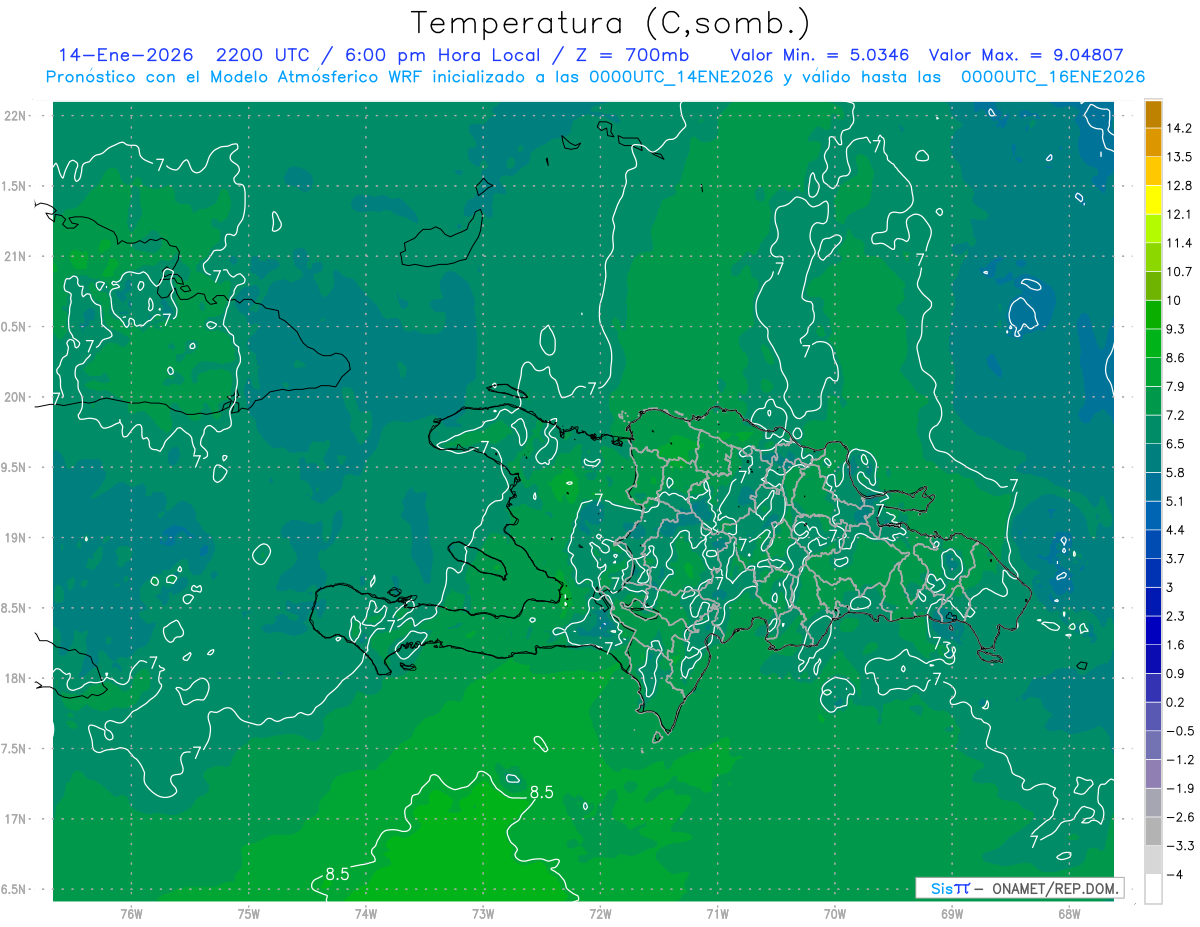Click the "75W" longitude axis label
Viewport: 1200px width, 927px height.
tap(249, 914)
